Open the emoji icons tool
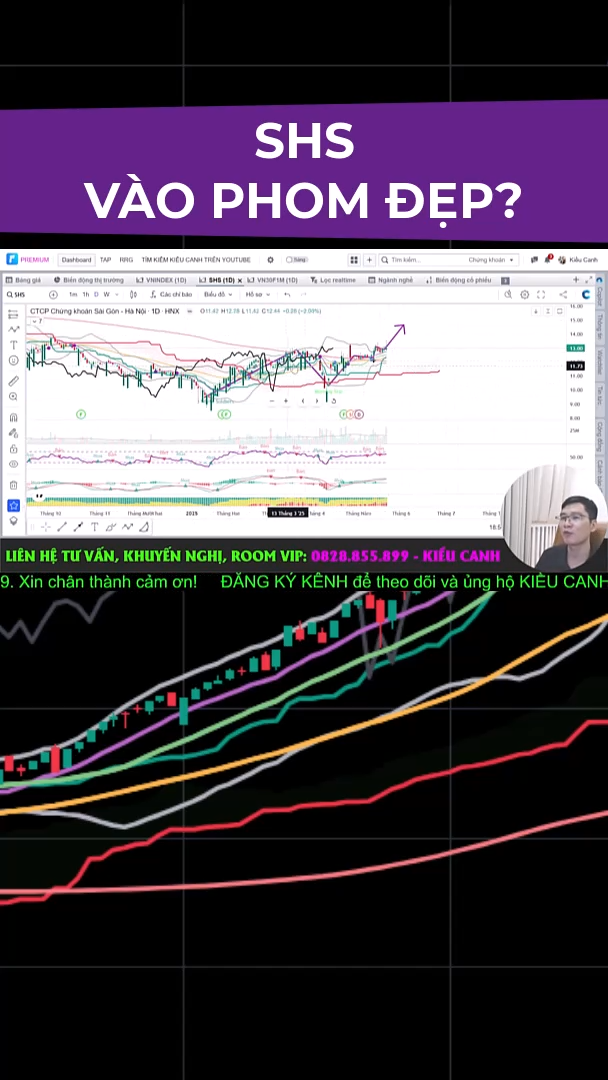Screen dimensions: 608x1080 (13, 360)
